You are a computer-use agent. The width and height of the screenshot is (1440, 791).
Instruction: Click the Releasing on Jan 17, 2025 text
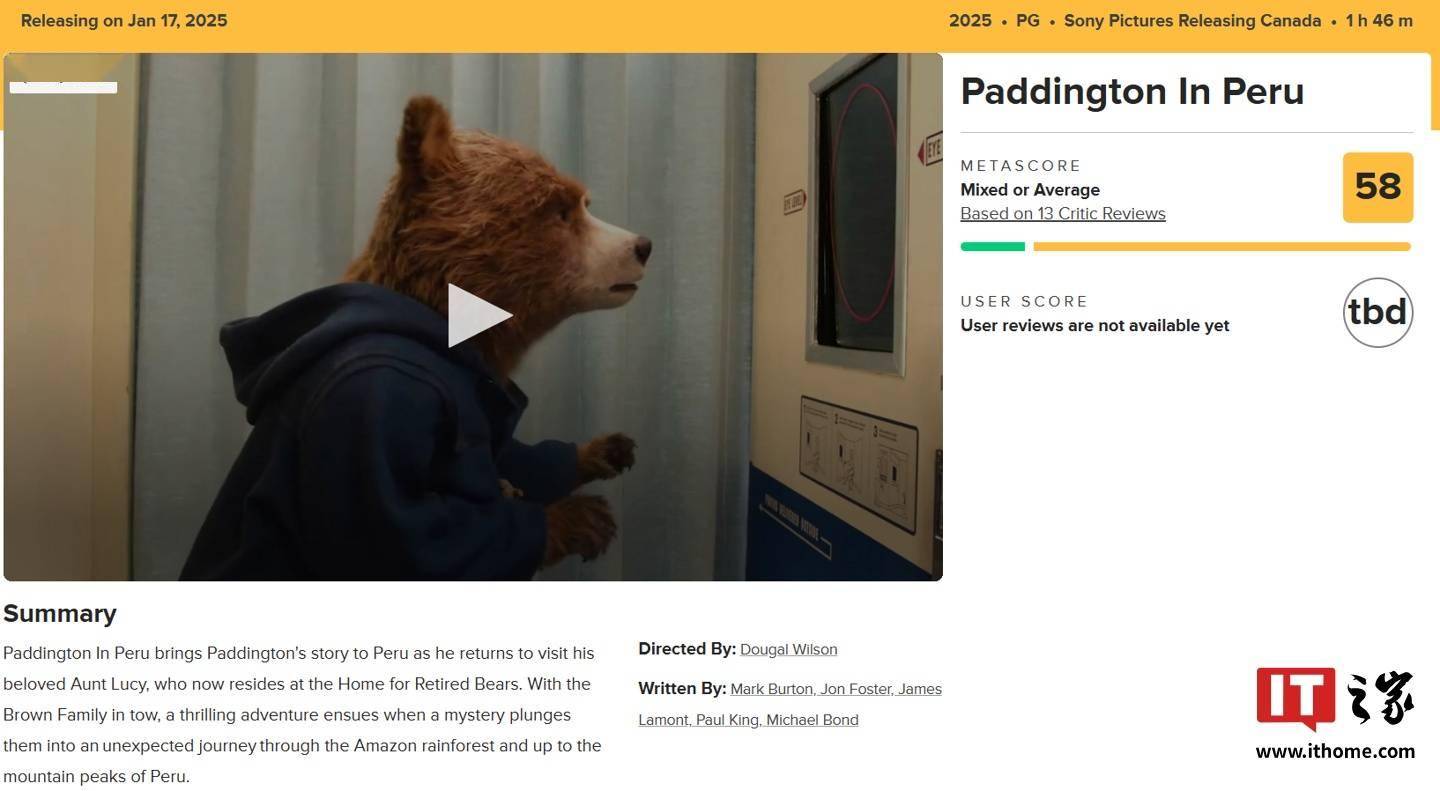click(x=124, y=21)
